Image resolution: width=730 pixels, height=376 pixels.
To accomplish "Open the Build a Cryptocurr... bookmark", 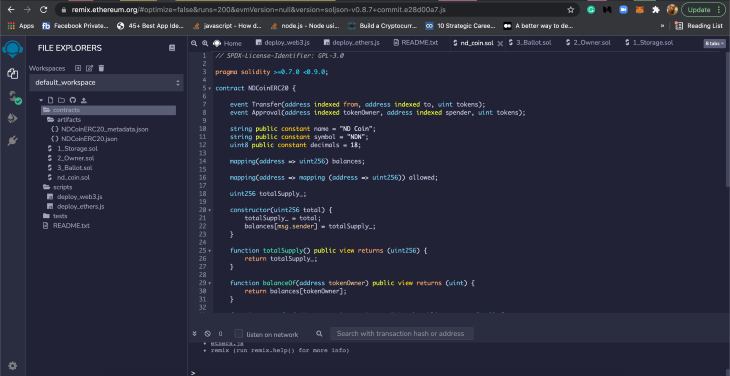I will [383, 26].
